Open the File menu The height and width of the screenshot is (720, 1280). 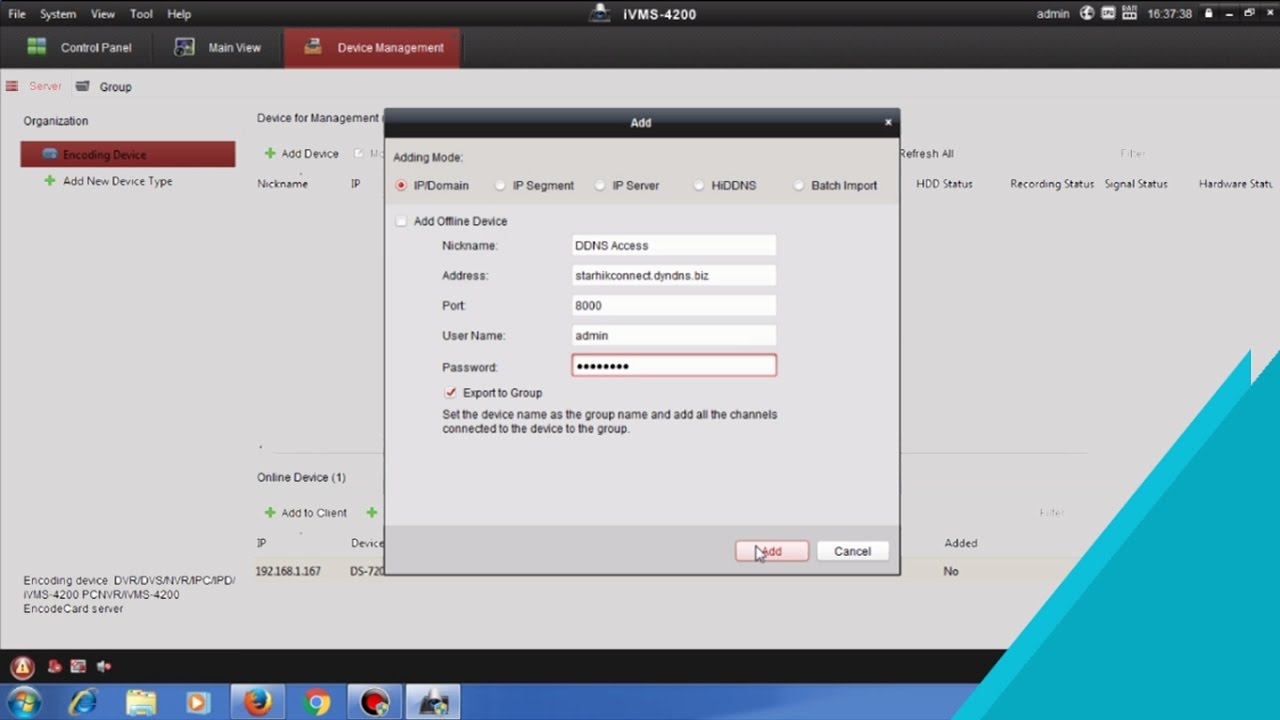point(17,14)
